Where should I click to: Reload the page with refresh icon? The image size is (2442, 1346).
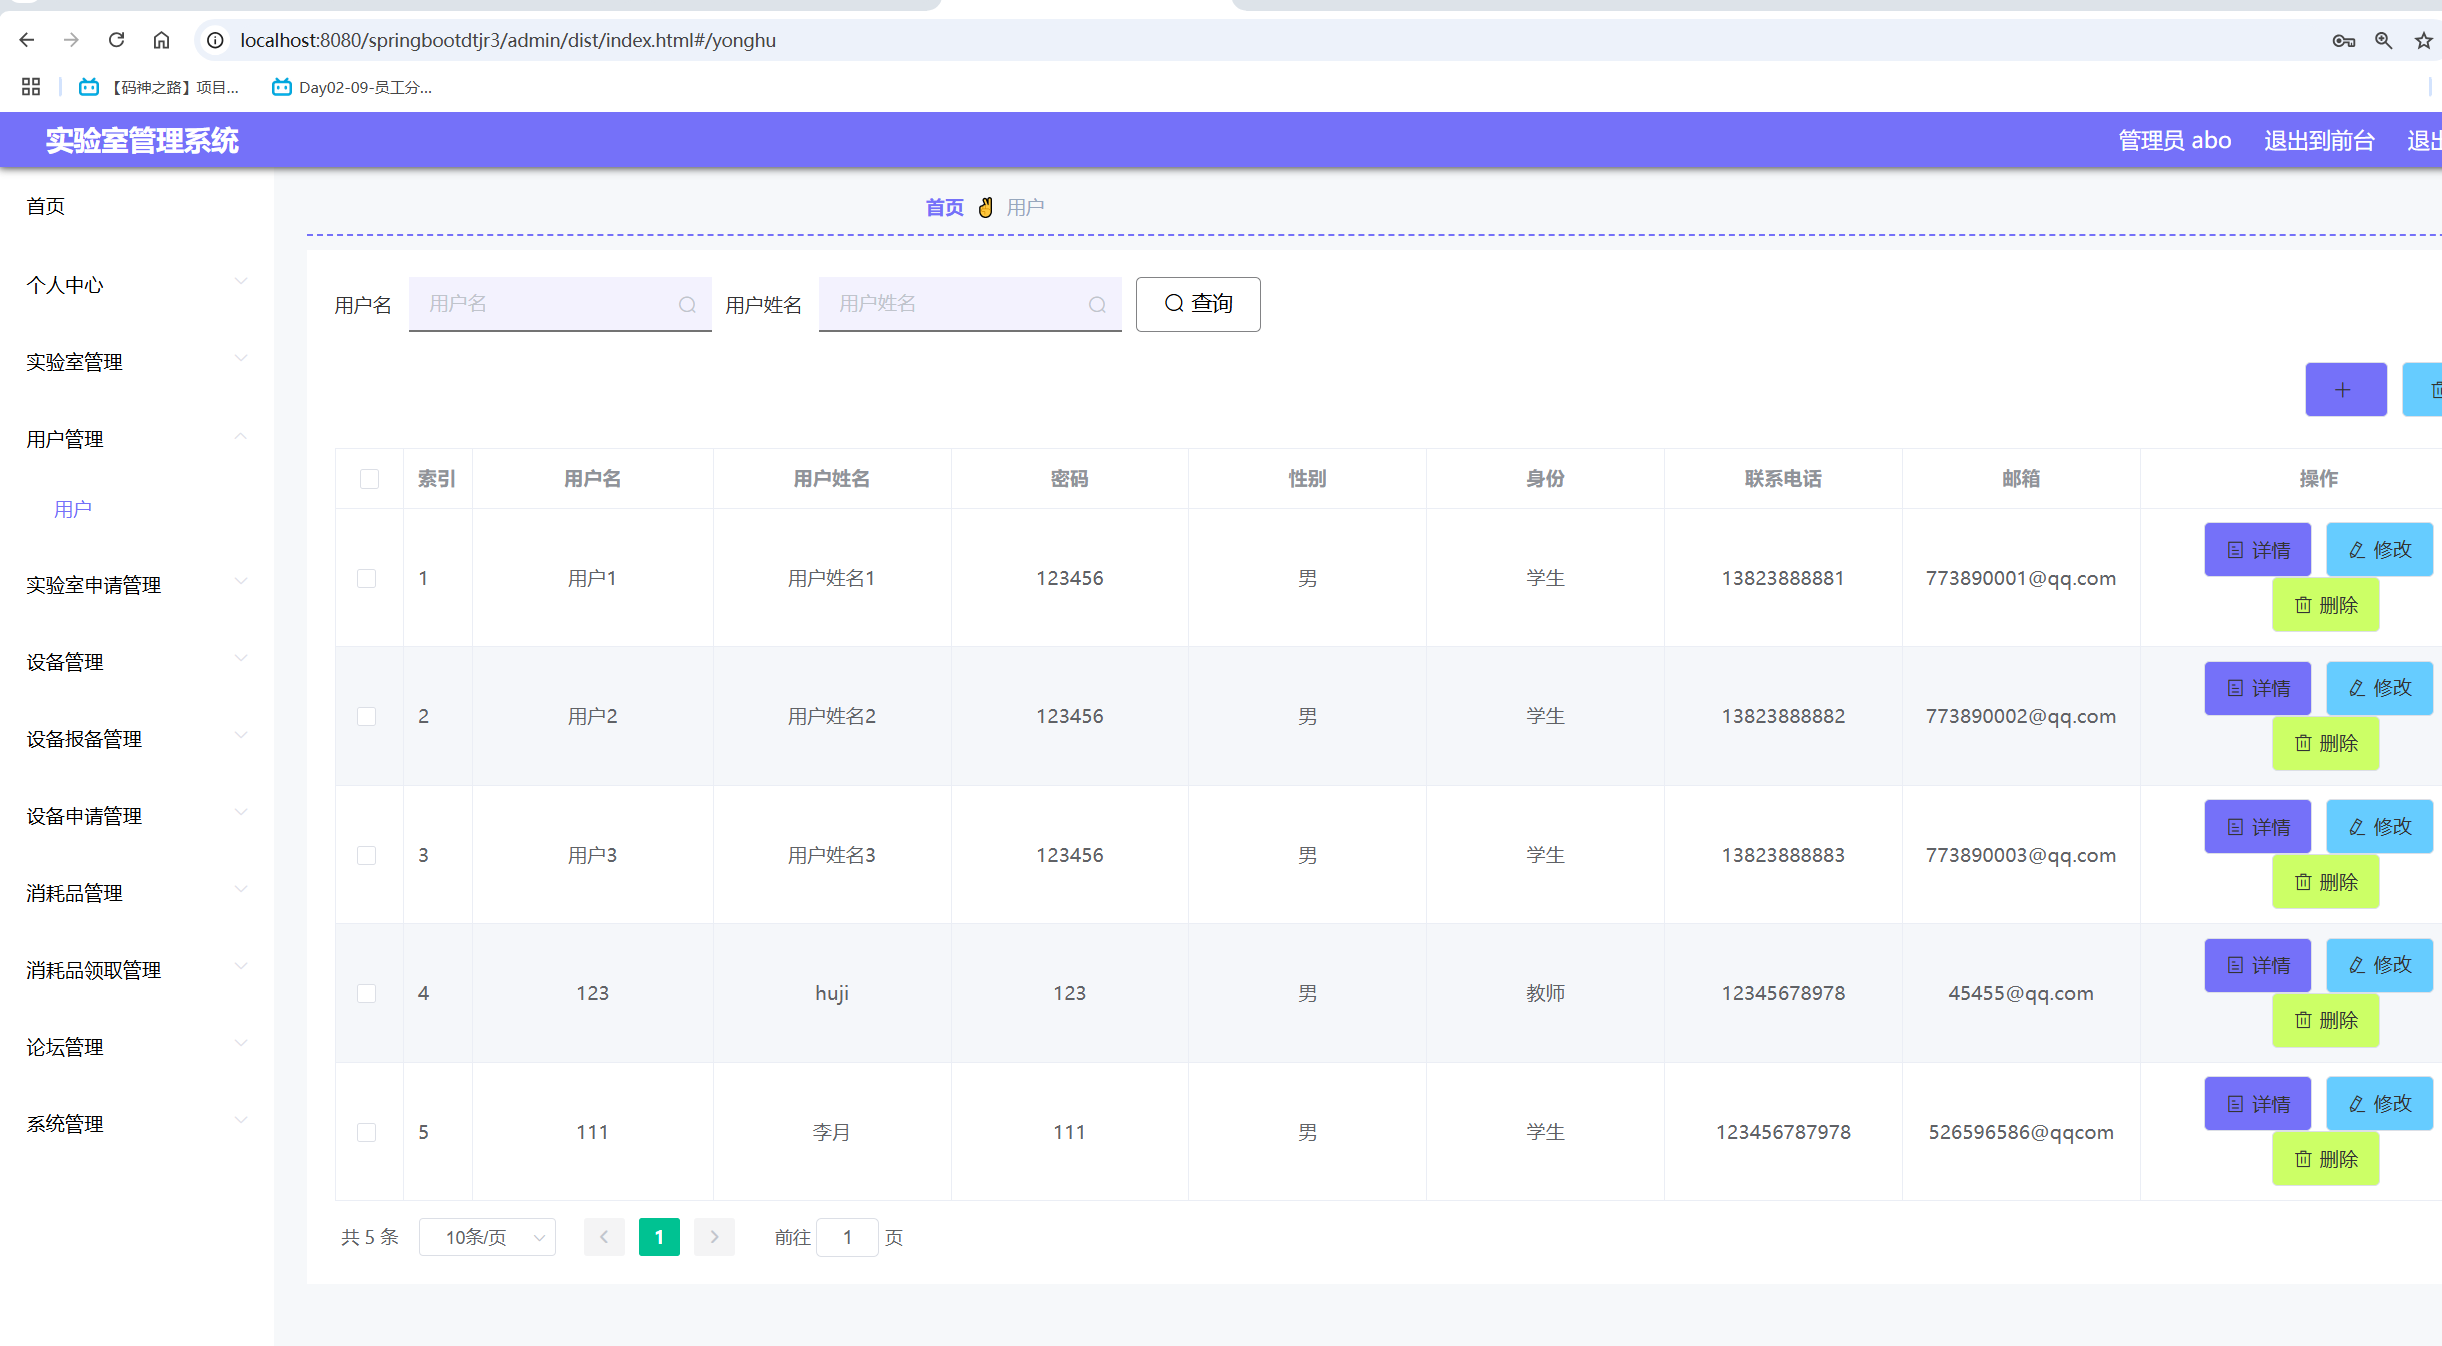tap(116, 40)
